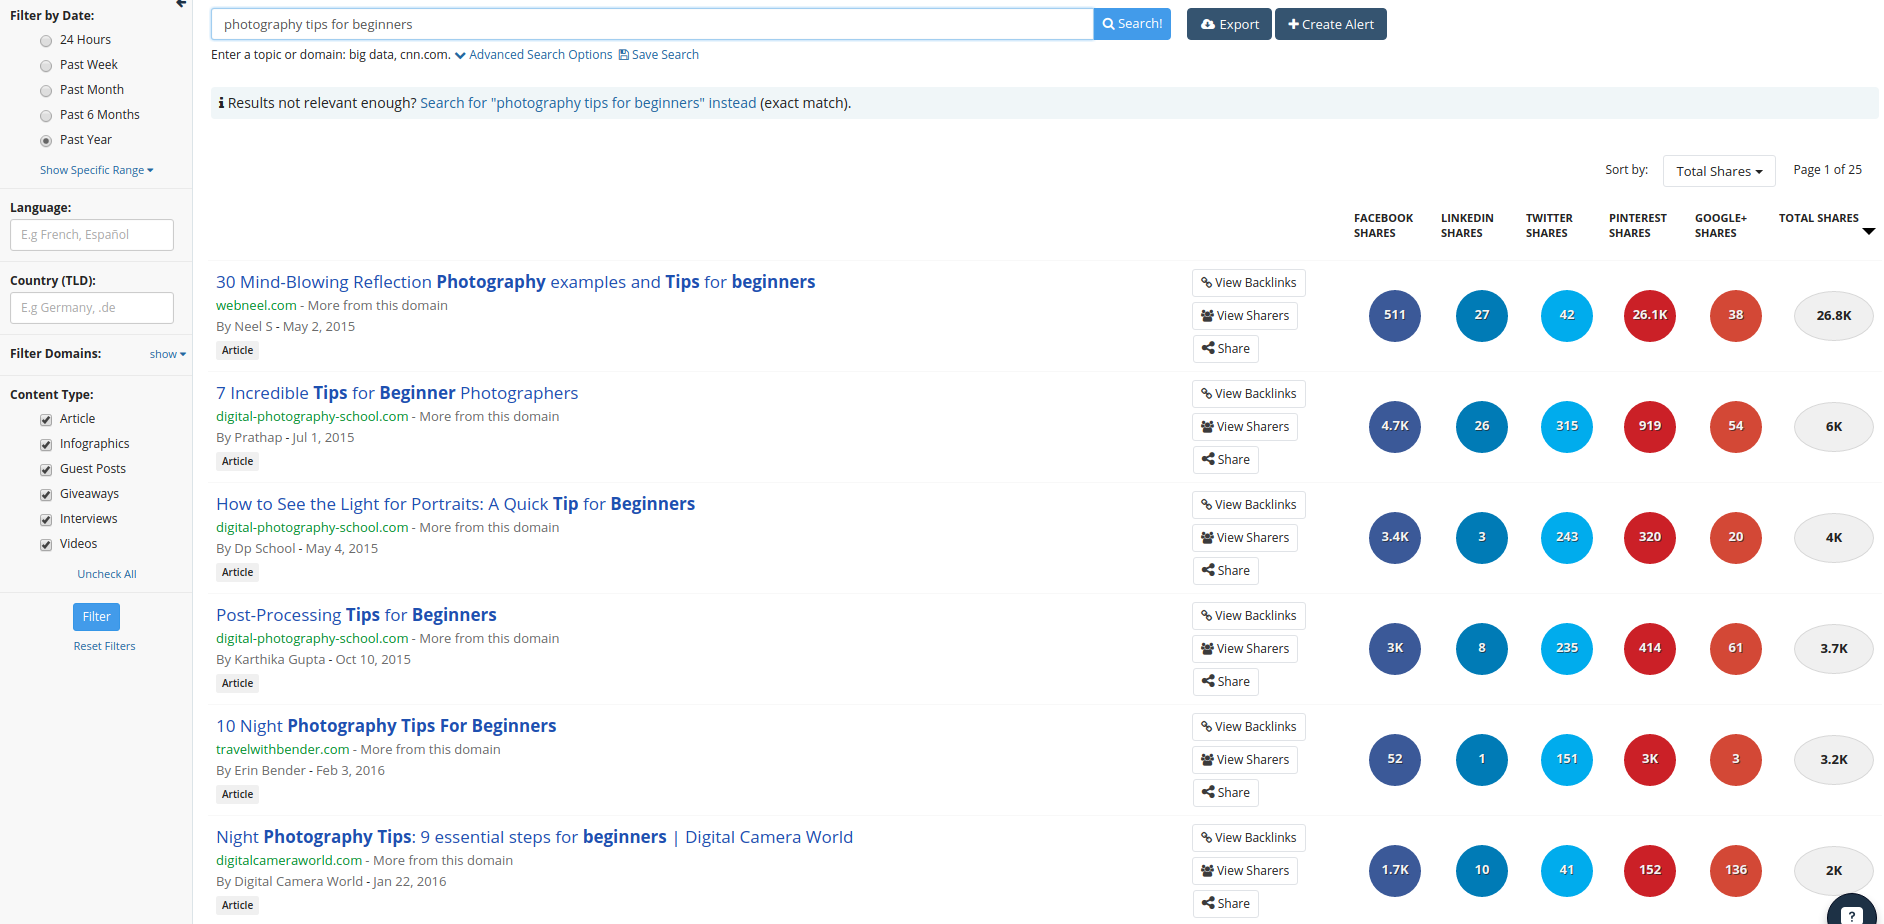Viewport: 1884px width, 924px height.
Task: Open Post-Processing Tips for Beginners article
Action: tap(356, 615)
